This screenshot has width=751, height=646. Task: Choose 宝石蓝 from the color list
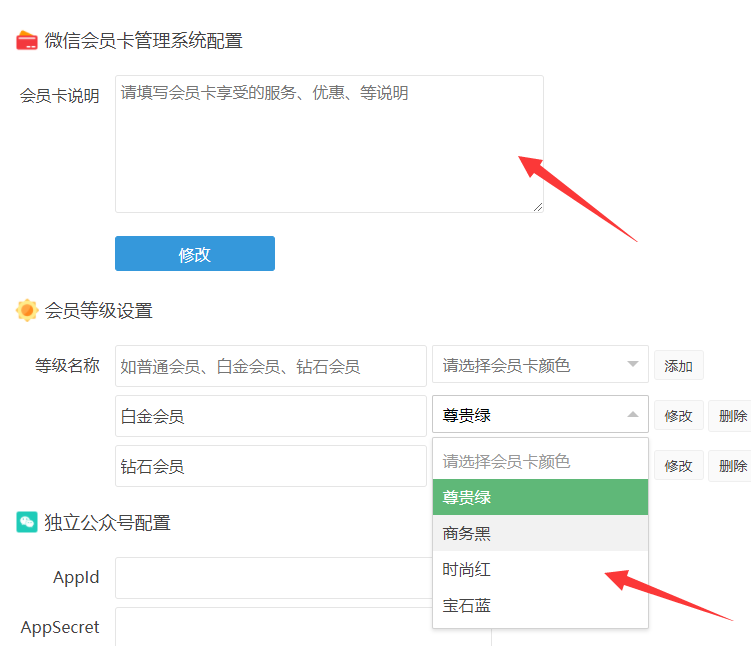540,605
